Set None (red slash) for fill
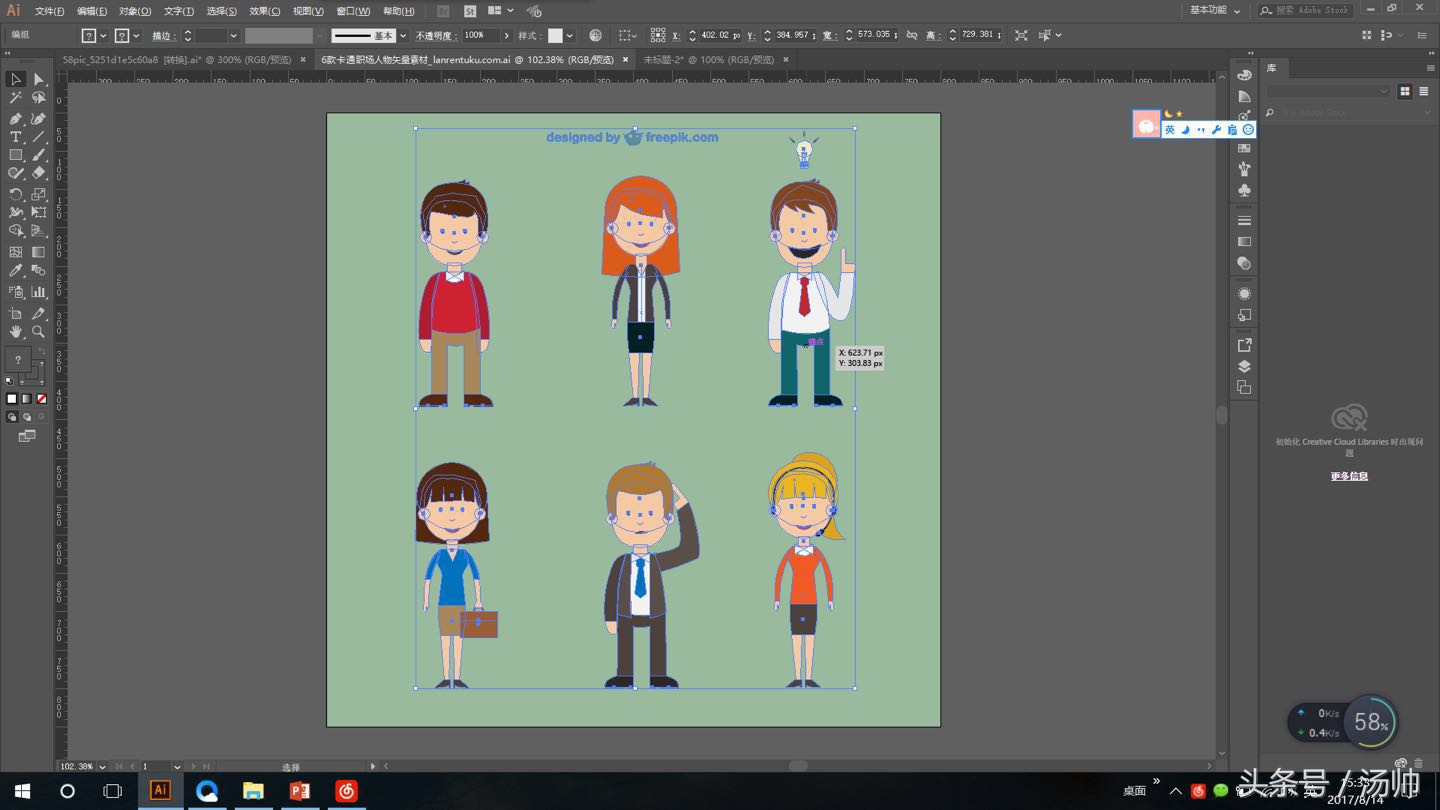The height and width of the screenshot is (810, 1440). click(x=41, y=398)
